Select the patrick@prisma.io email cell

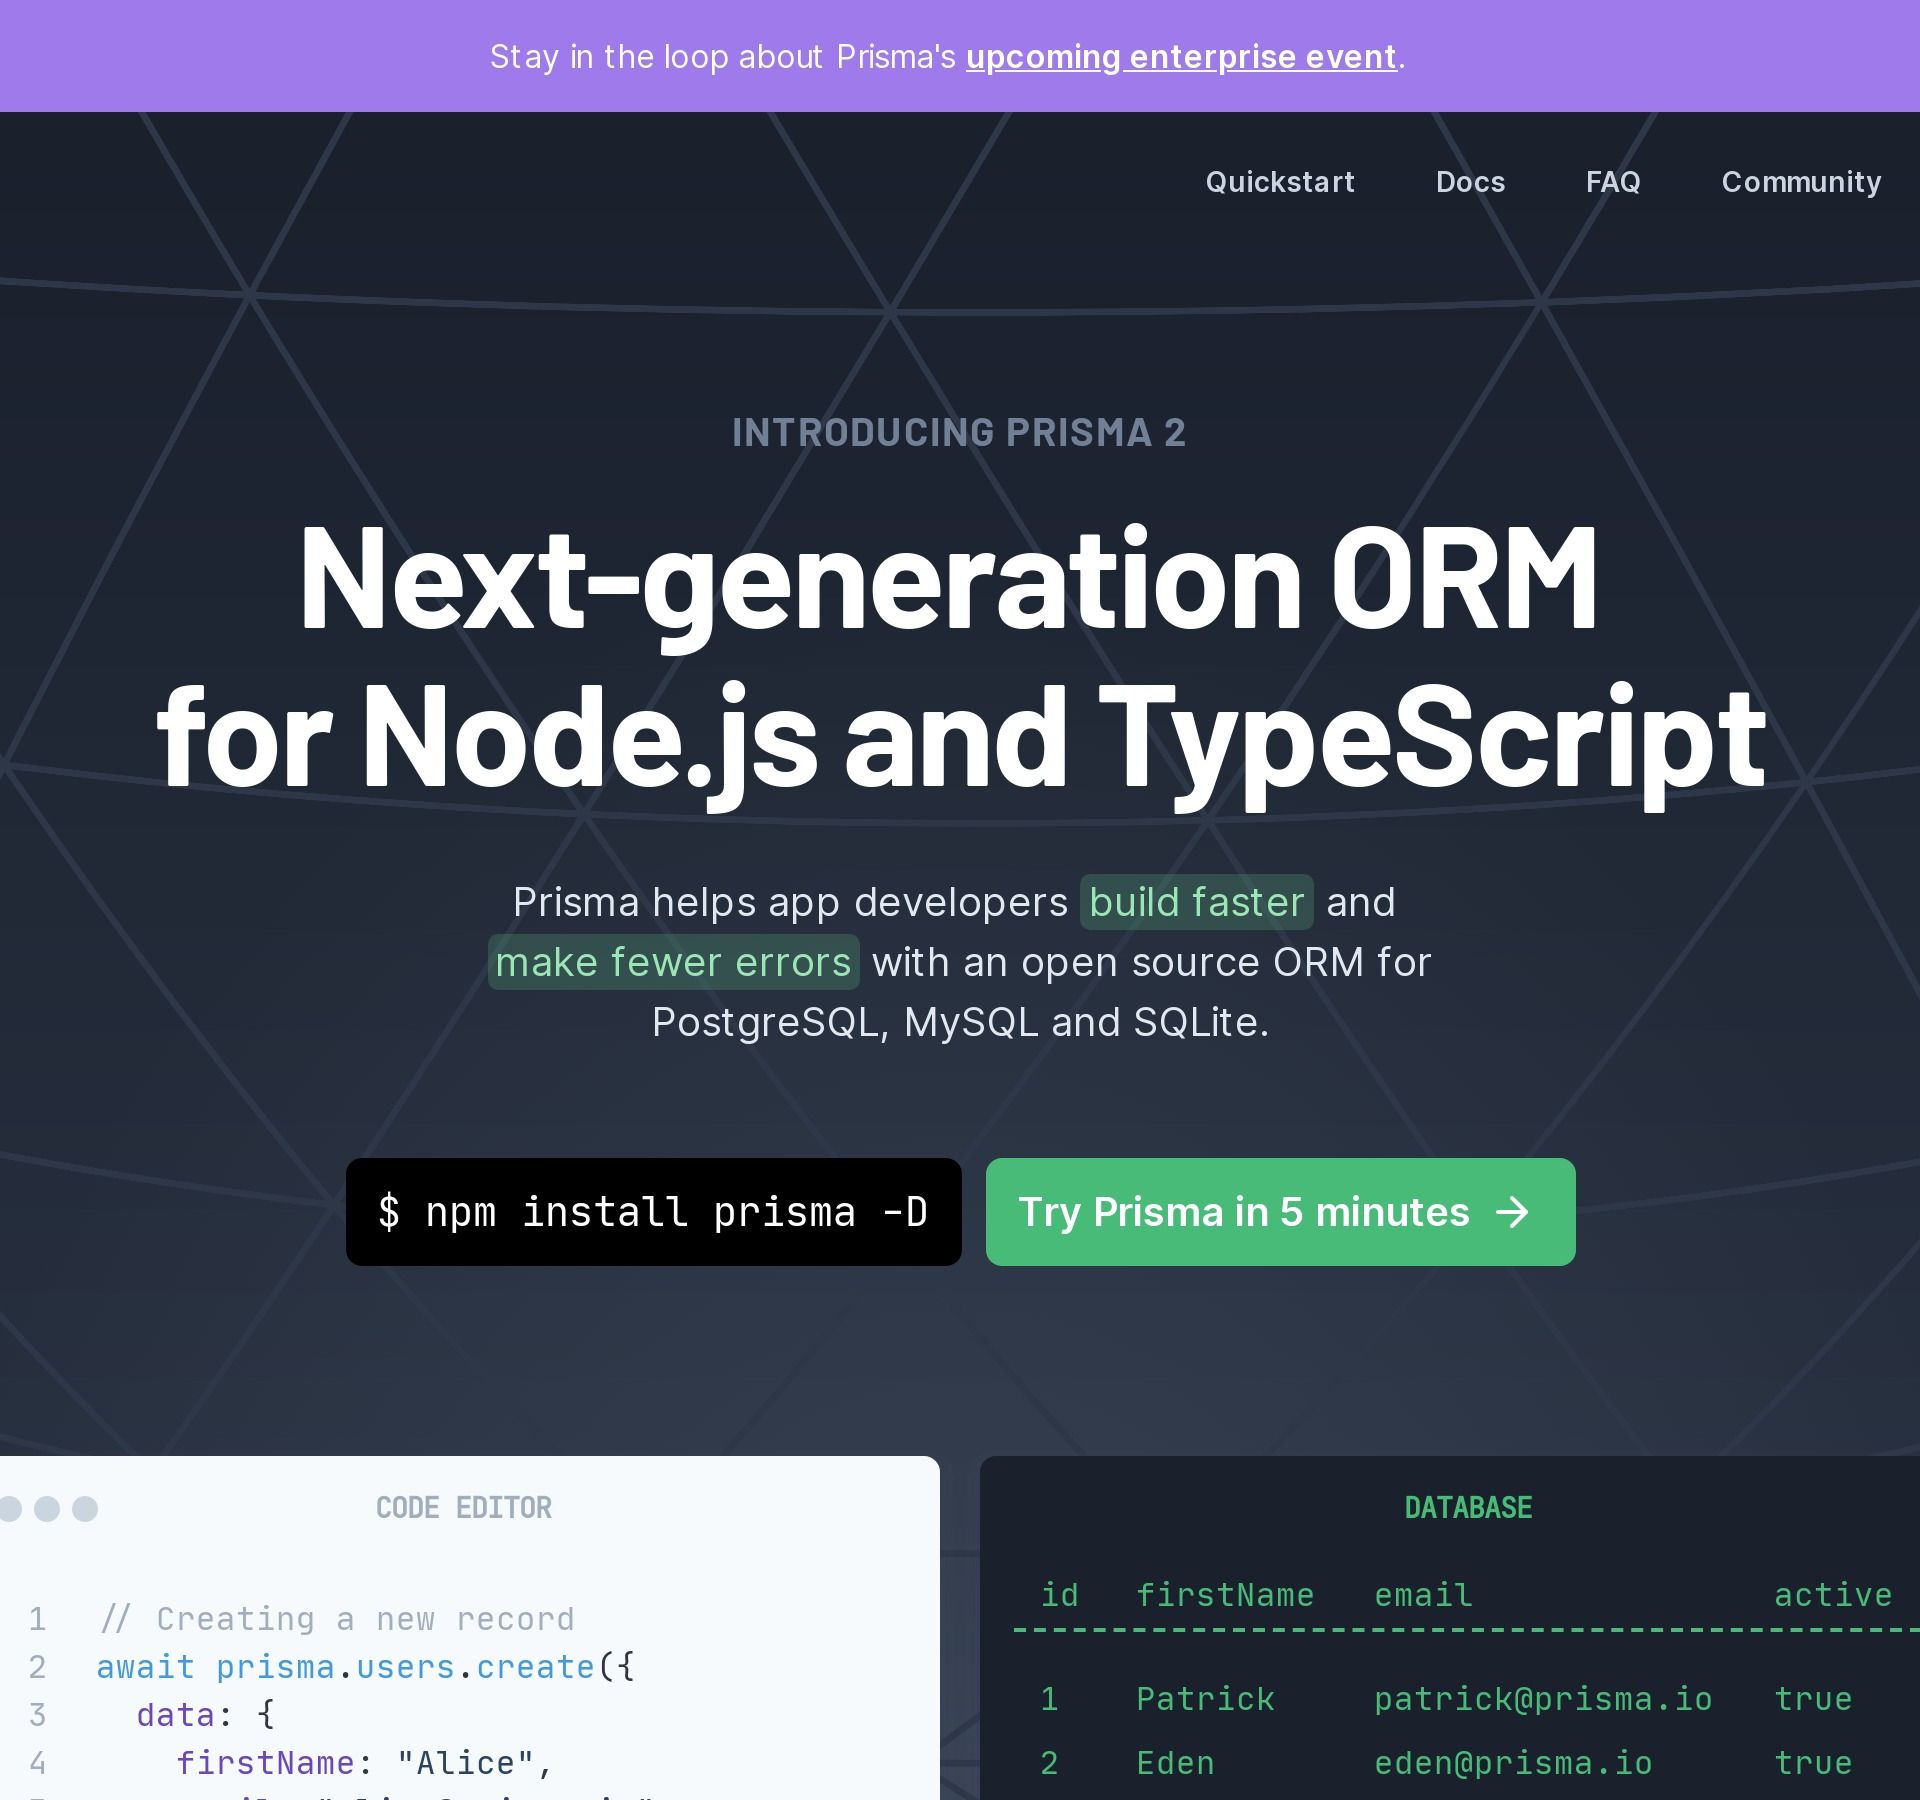coord(1542,1699)
